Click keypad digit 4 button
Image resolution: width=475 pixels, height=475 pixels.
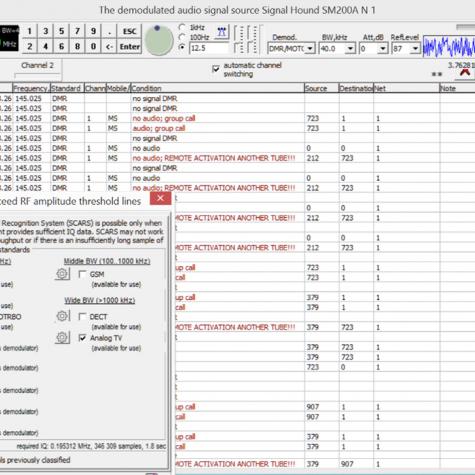46,46
